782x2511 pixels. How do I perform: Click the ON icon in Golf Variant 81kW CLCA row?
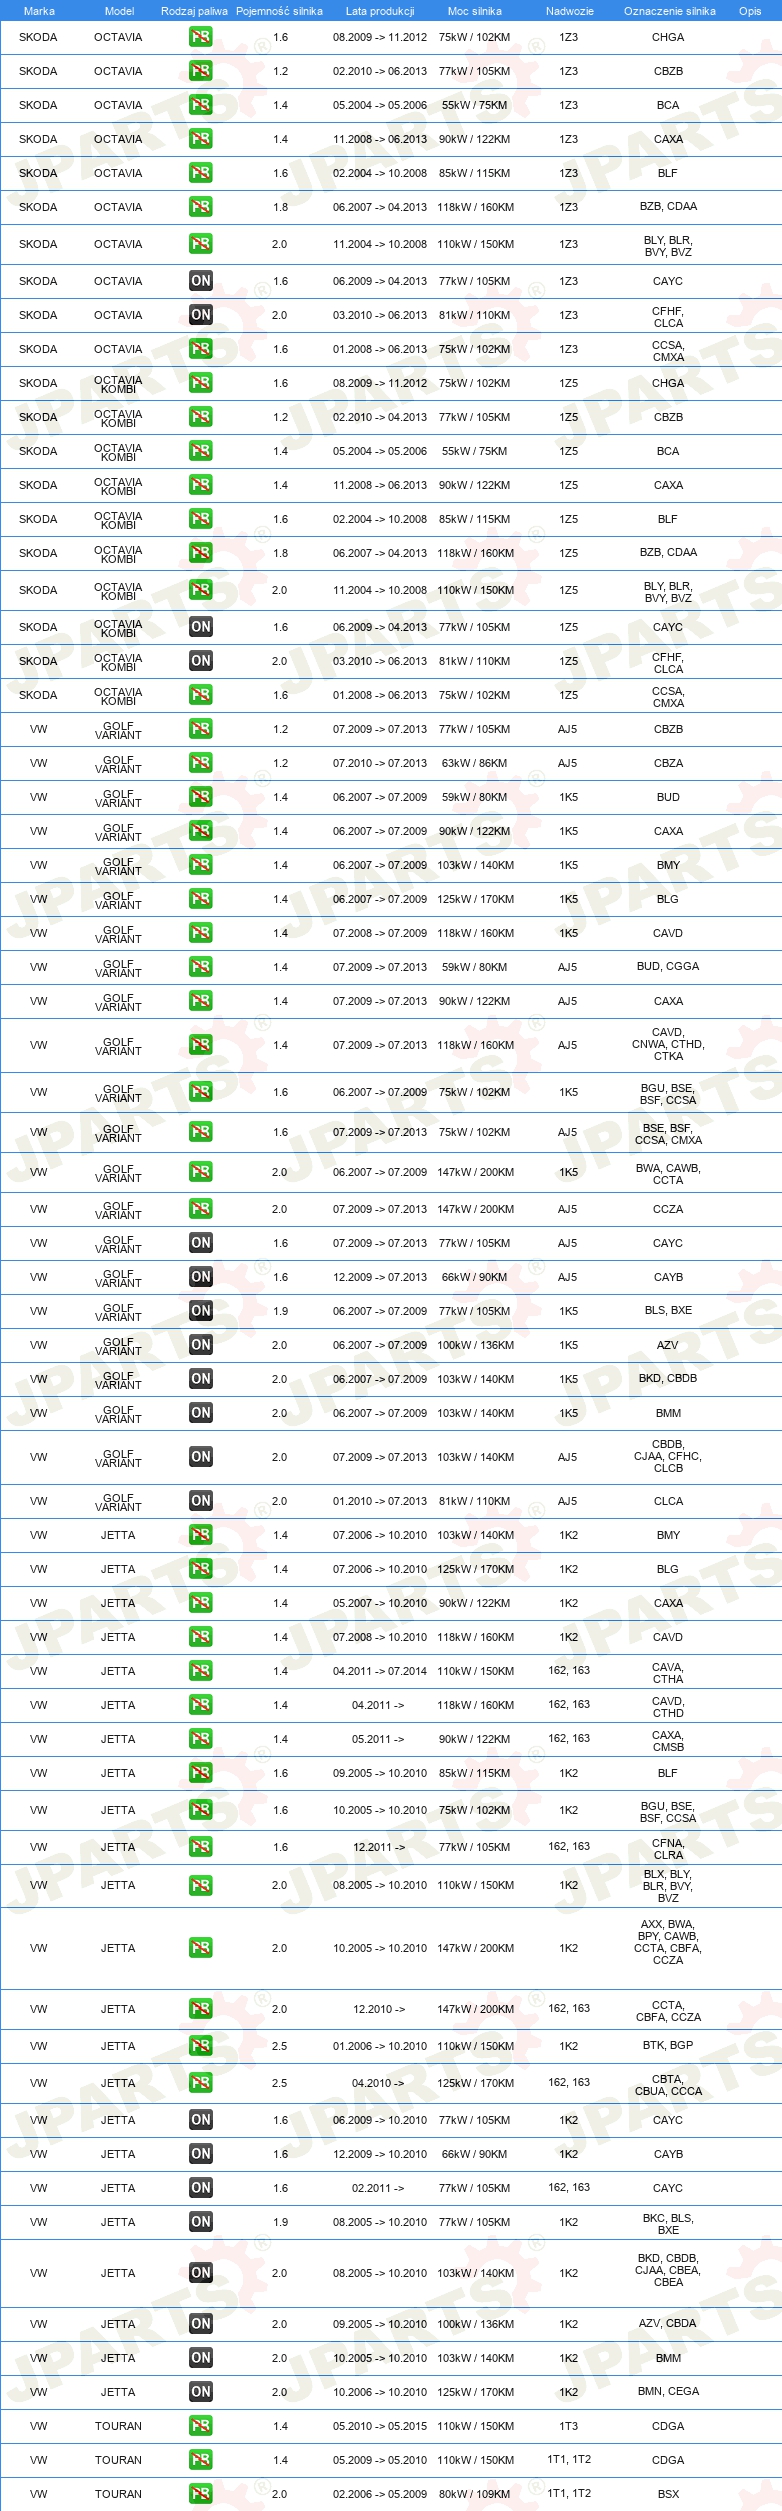point(201,1500)
